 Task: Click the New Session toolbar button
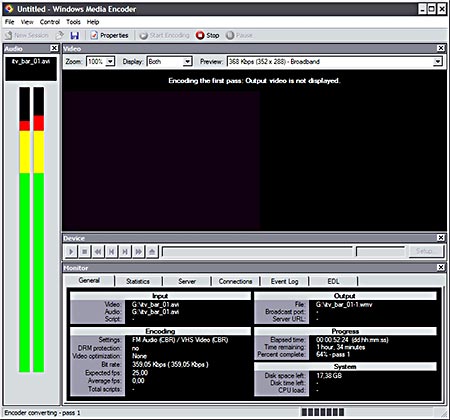(26, 35)
